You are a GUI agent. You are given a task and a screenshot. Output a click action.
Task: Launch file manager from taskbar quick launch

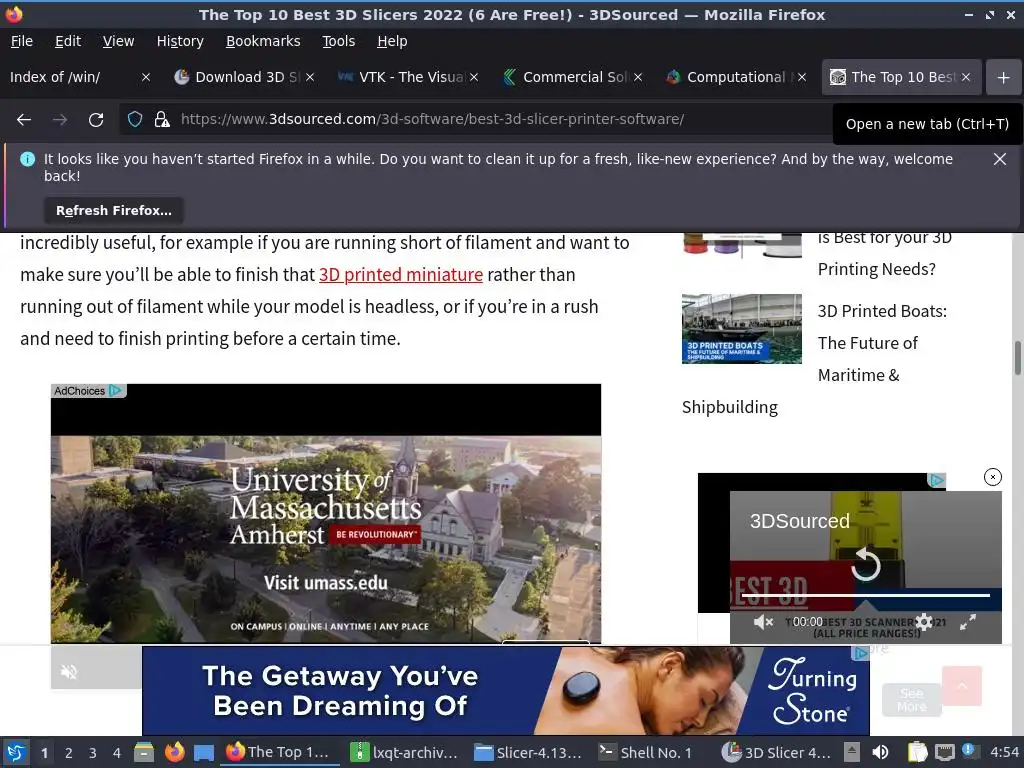click(x=144, y=752)
